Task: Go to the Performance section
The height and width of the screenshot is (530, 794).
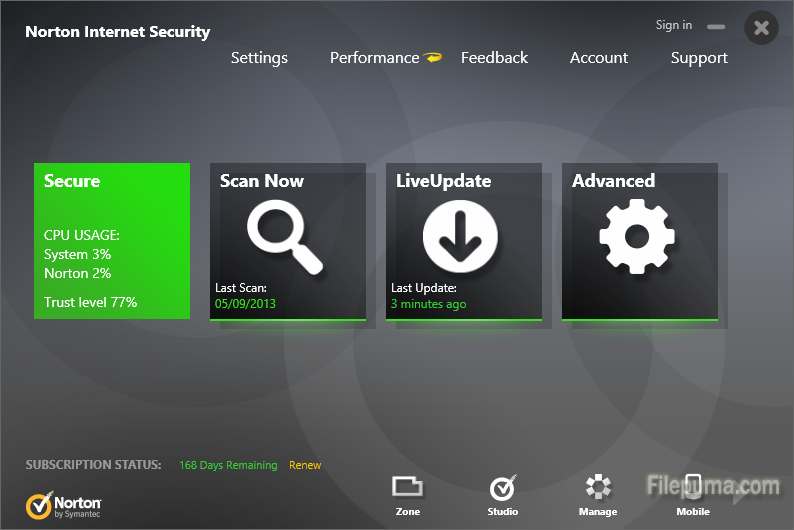Action: (x=374, y=58)
